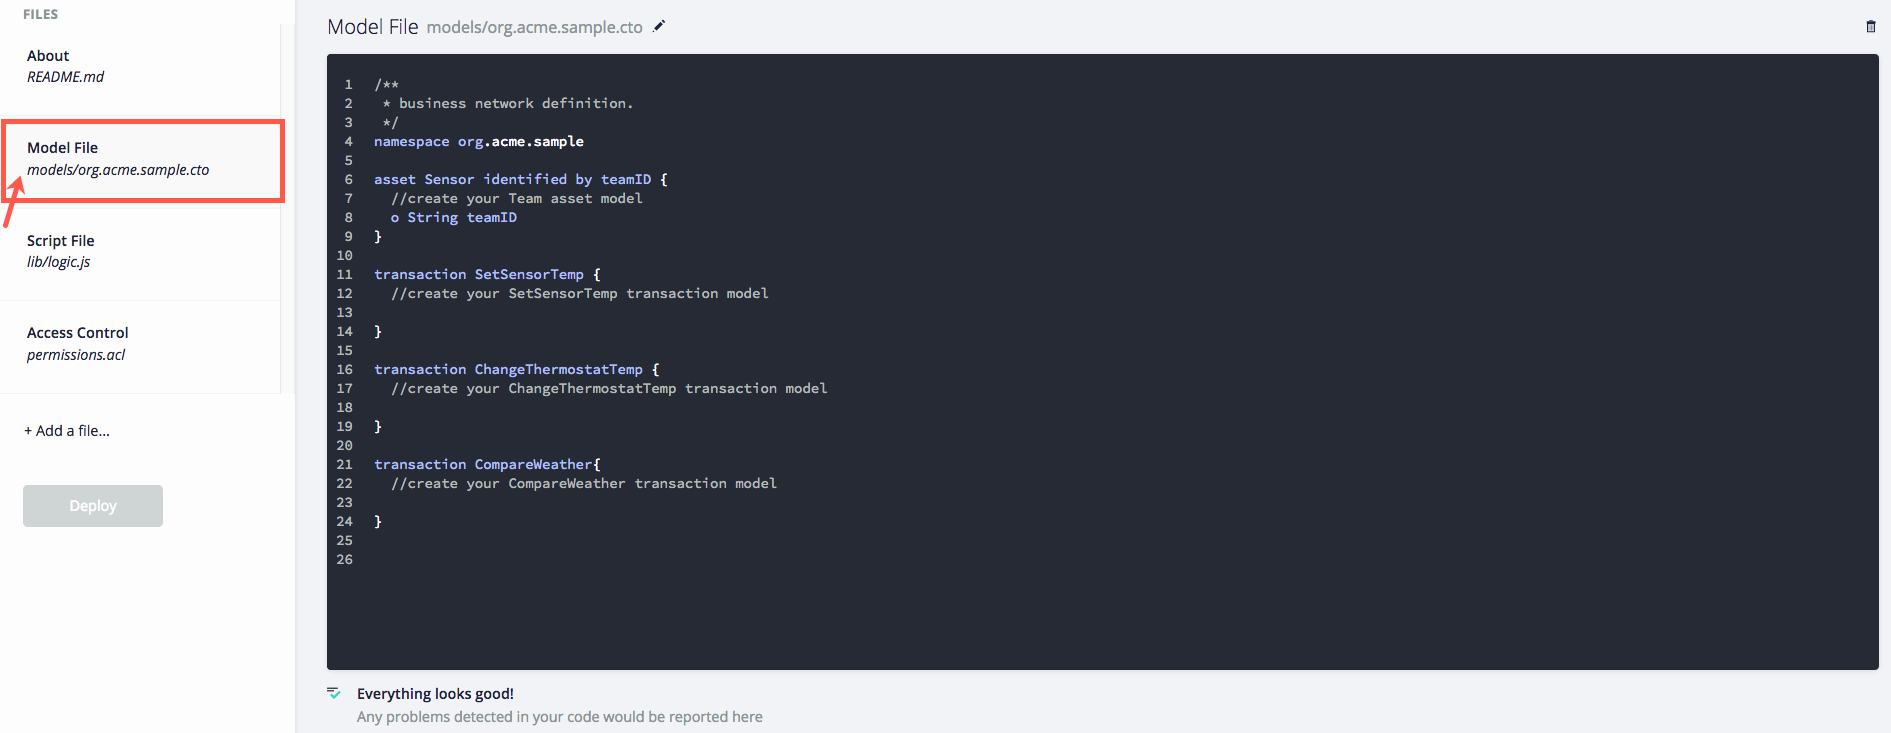Viewport: 1891px width, 733px height.
Task: Click the 'transaction SetSensorTemp {' line
Action: (488, 275)
